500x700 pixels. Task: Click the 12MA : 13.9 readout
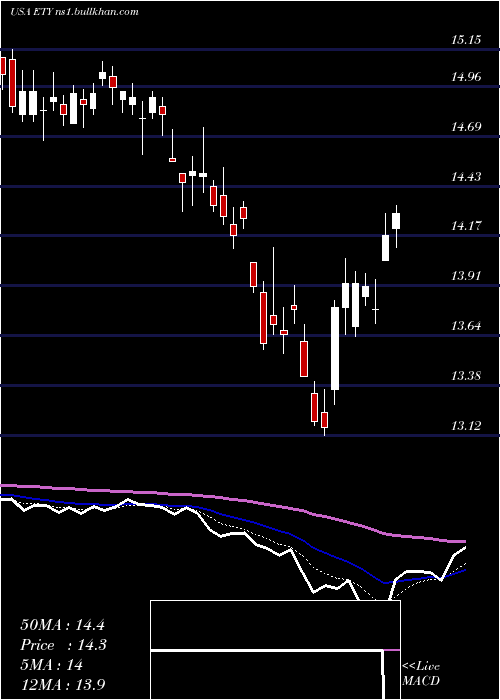click(x=62, y=685)
